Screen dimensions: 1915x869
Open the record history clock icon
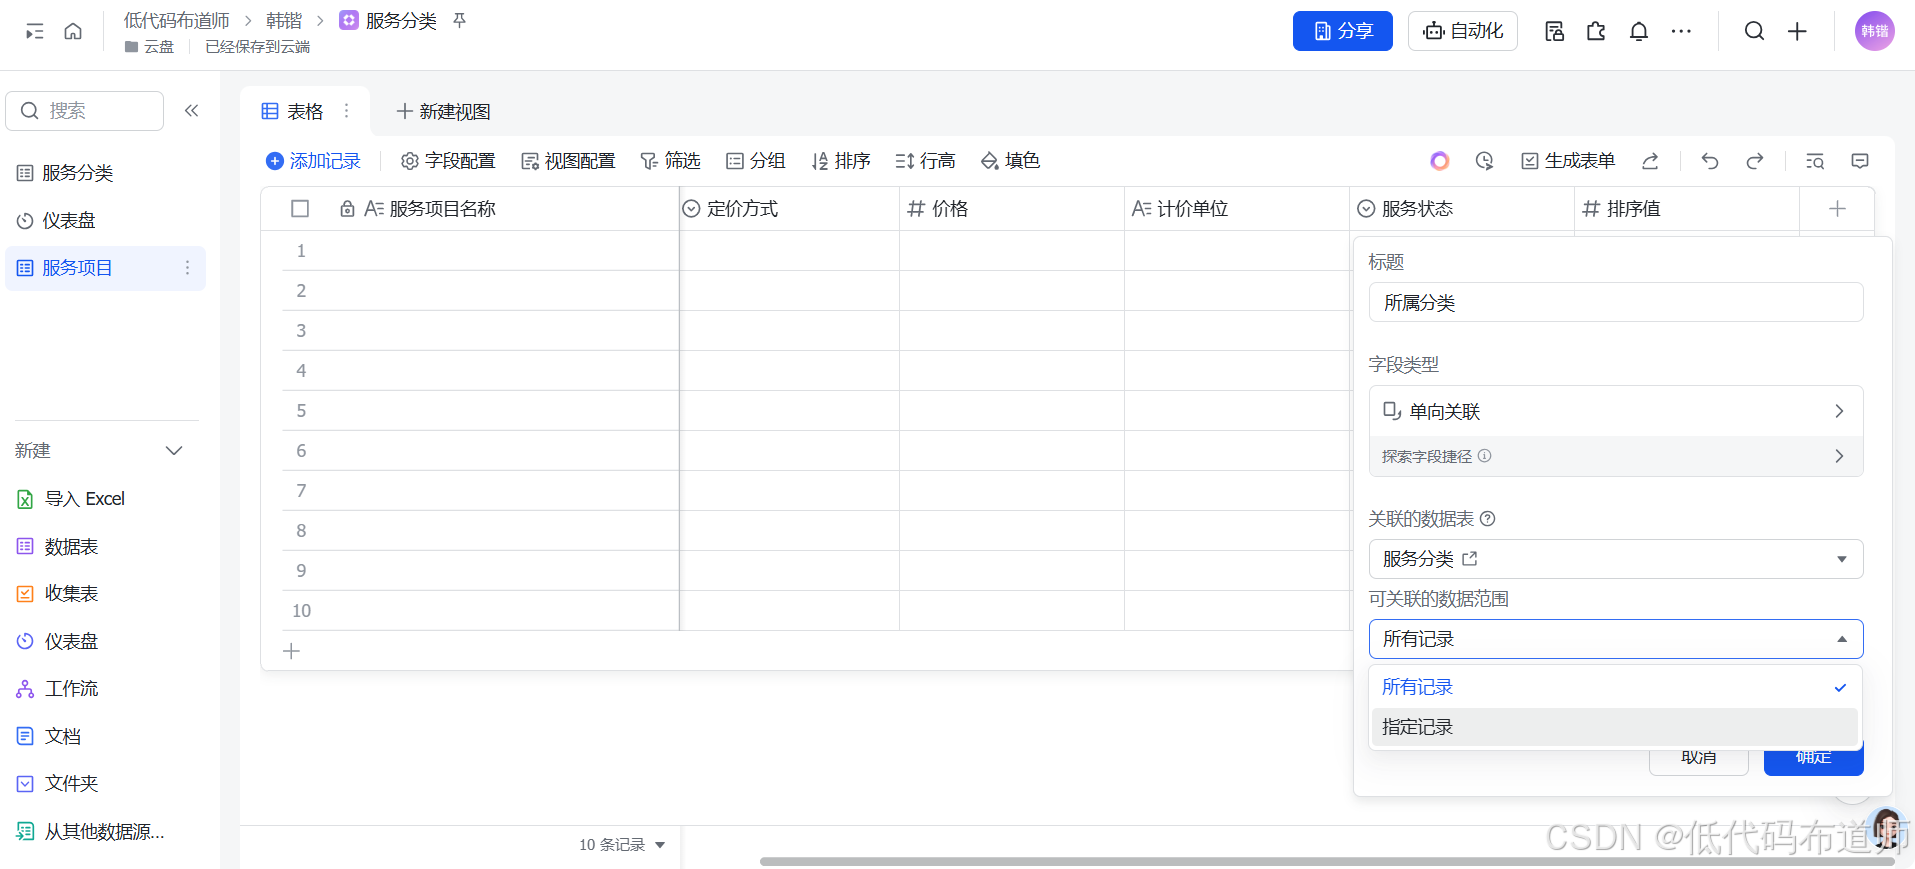click(1484, 161)
